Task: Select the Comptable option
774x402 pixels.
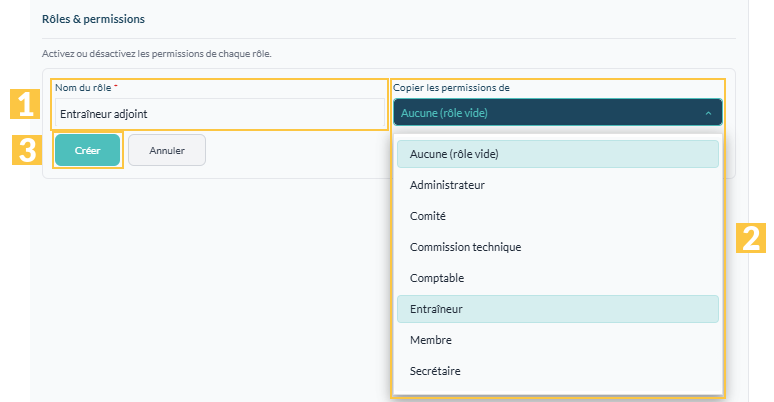Action: click(558, 278)
